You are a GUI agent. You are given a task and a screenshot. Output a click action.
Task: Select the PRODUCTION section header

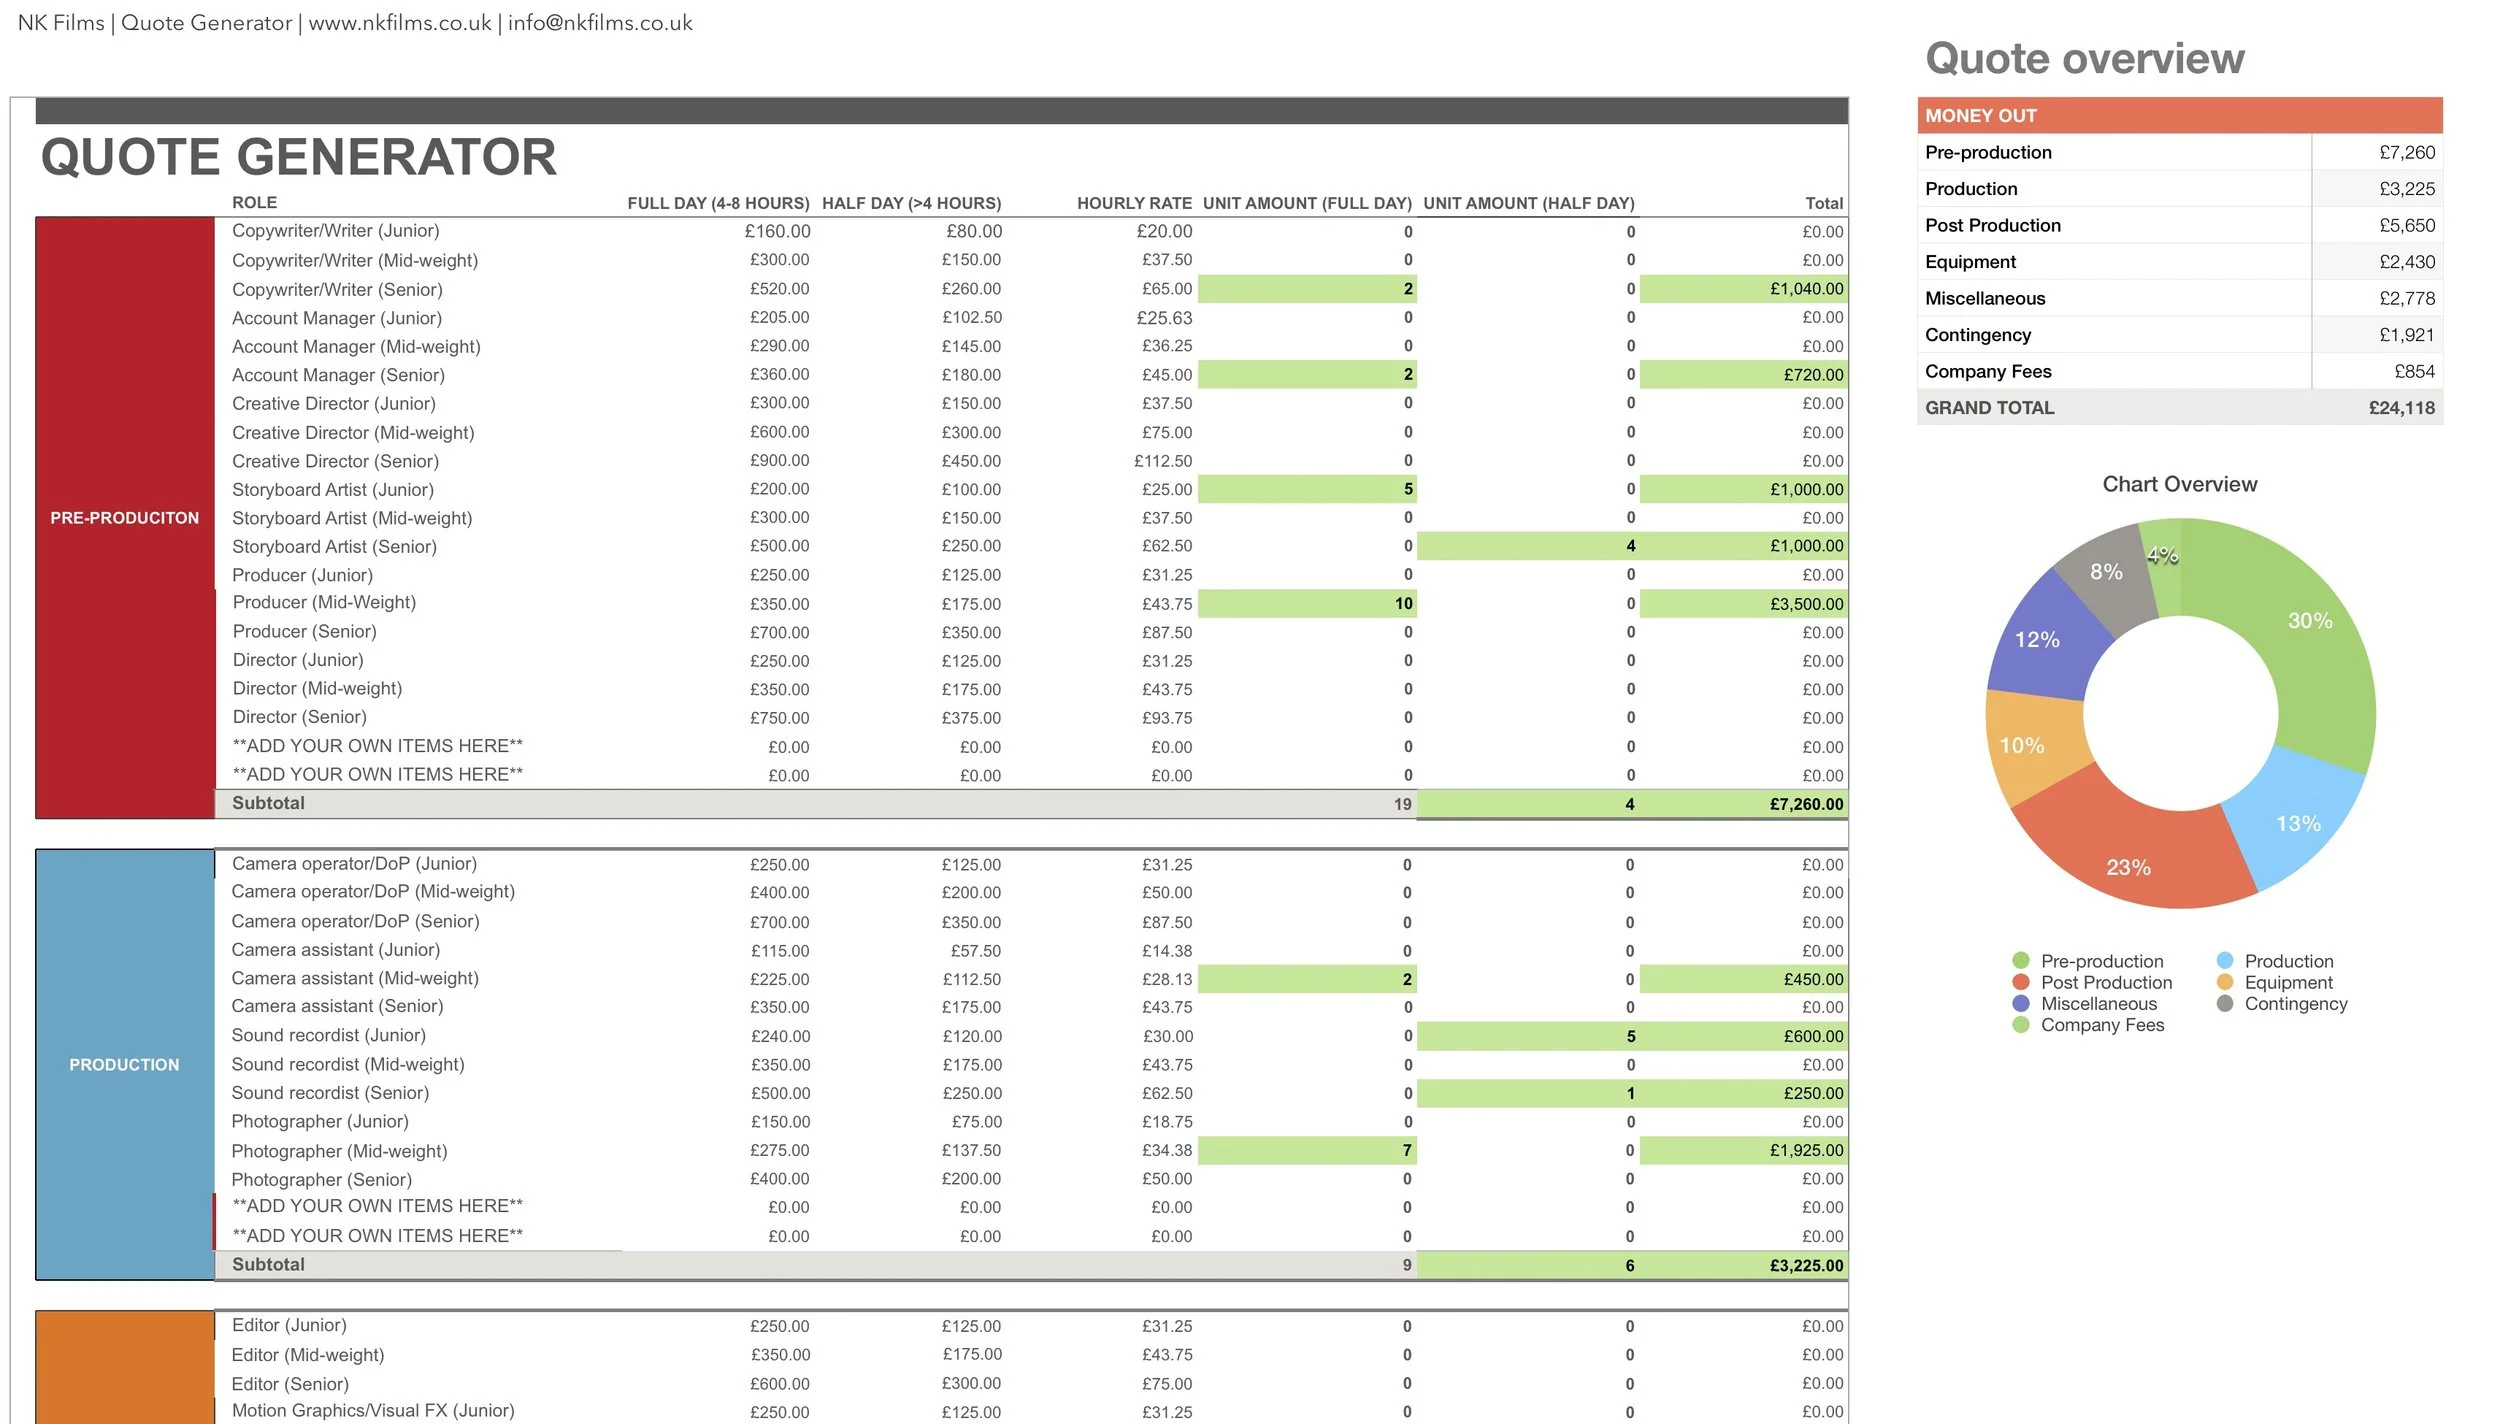[124, 1064]
